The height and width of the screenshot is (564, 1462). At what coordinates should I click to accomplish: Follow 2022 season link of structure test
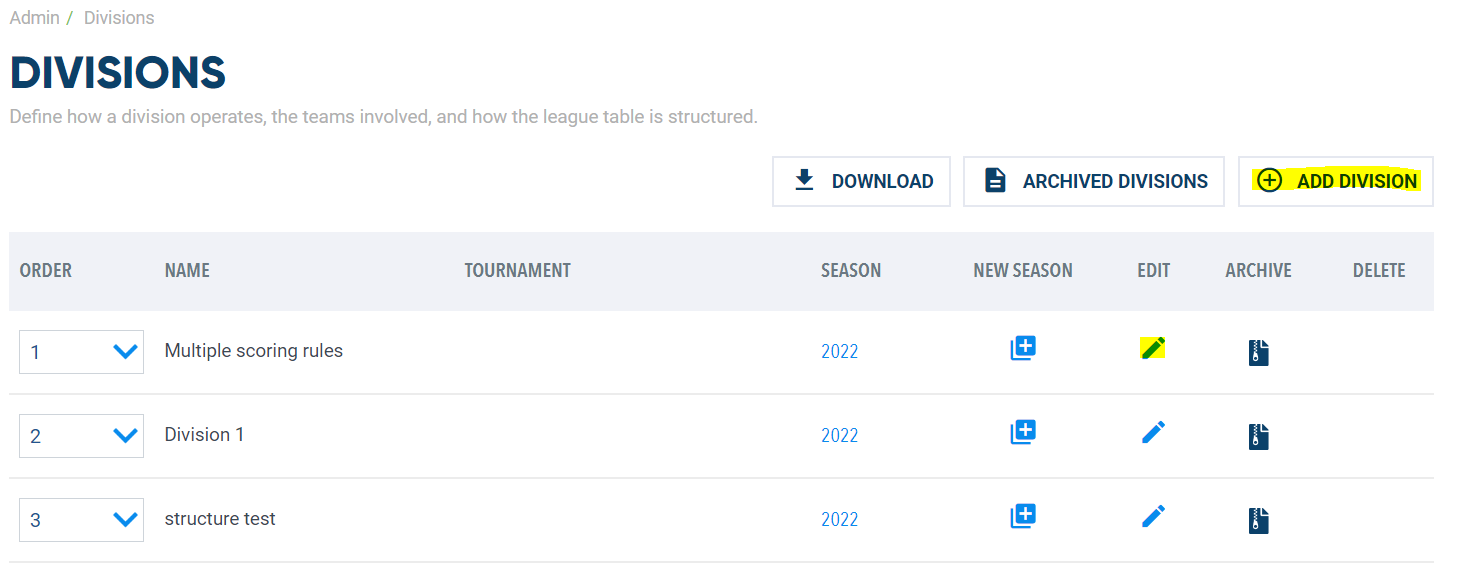840,519
